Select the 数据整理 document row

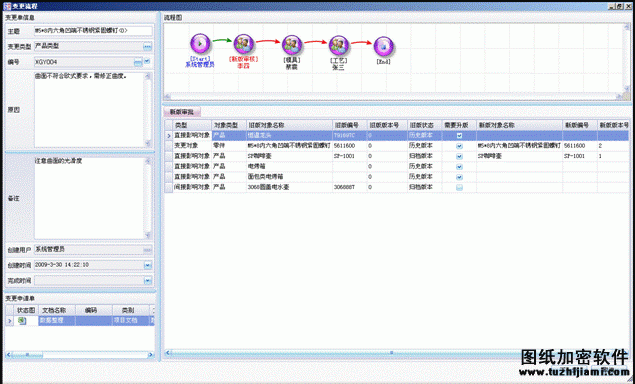tap(57, 321)
